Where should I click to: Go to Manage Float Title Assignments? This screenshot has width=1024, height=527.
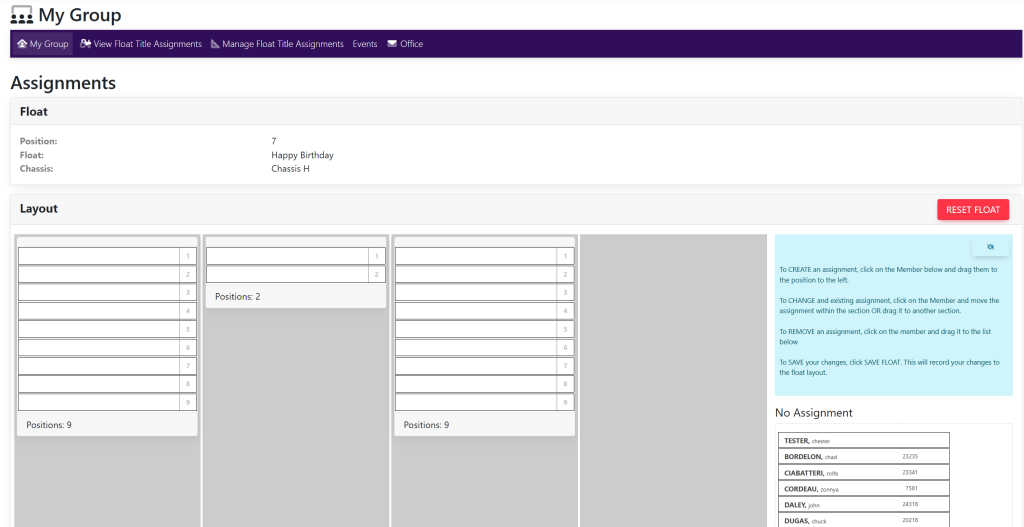click(282, 44)
